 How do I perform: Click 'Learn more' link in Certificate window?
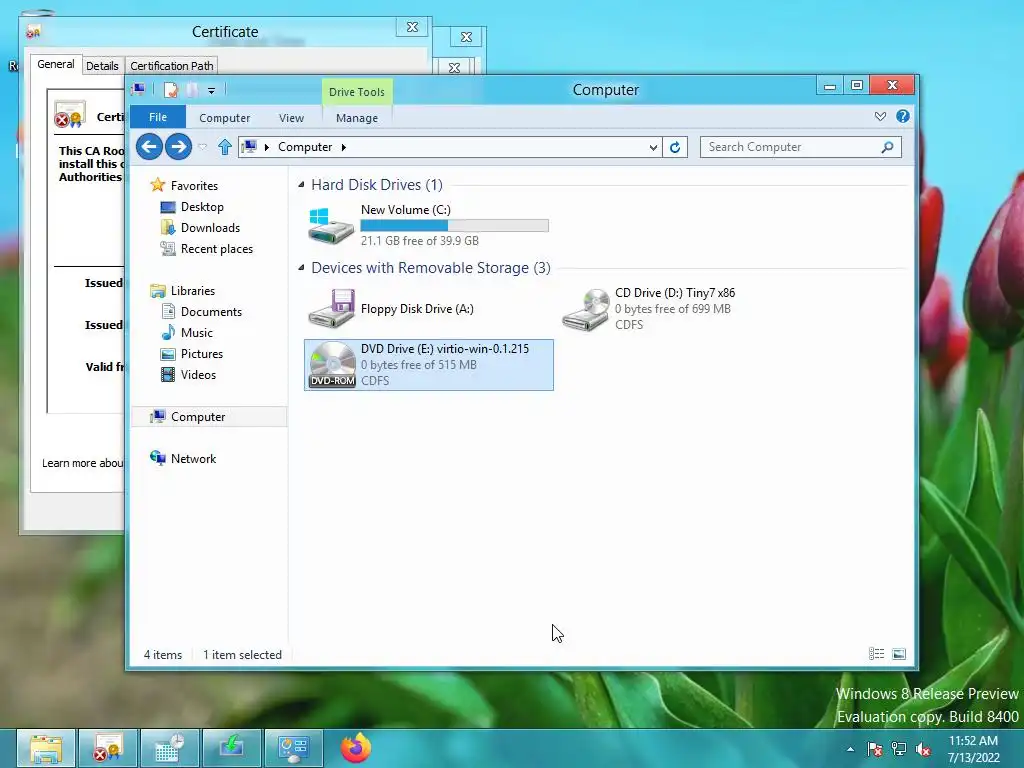click(82, 463)
